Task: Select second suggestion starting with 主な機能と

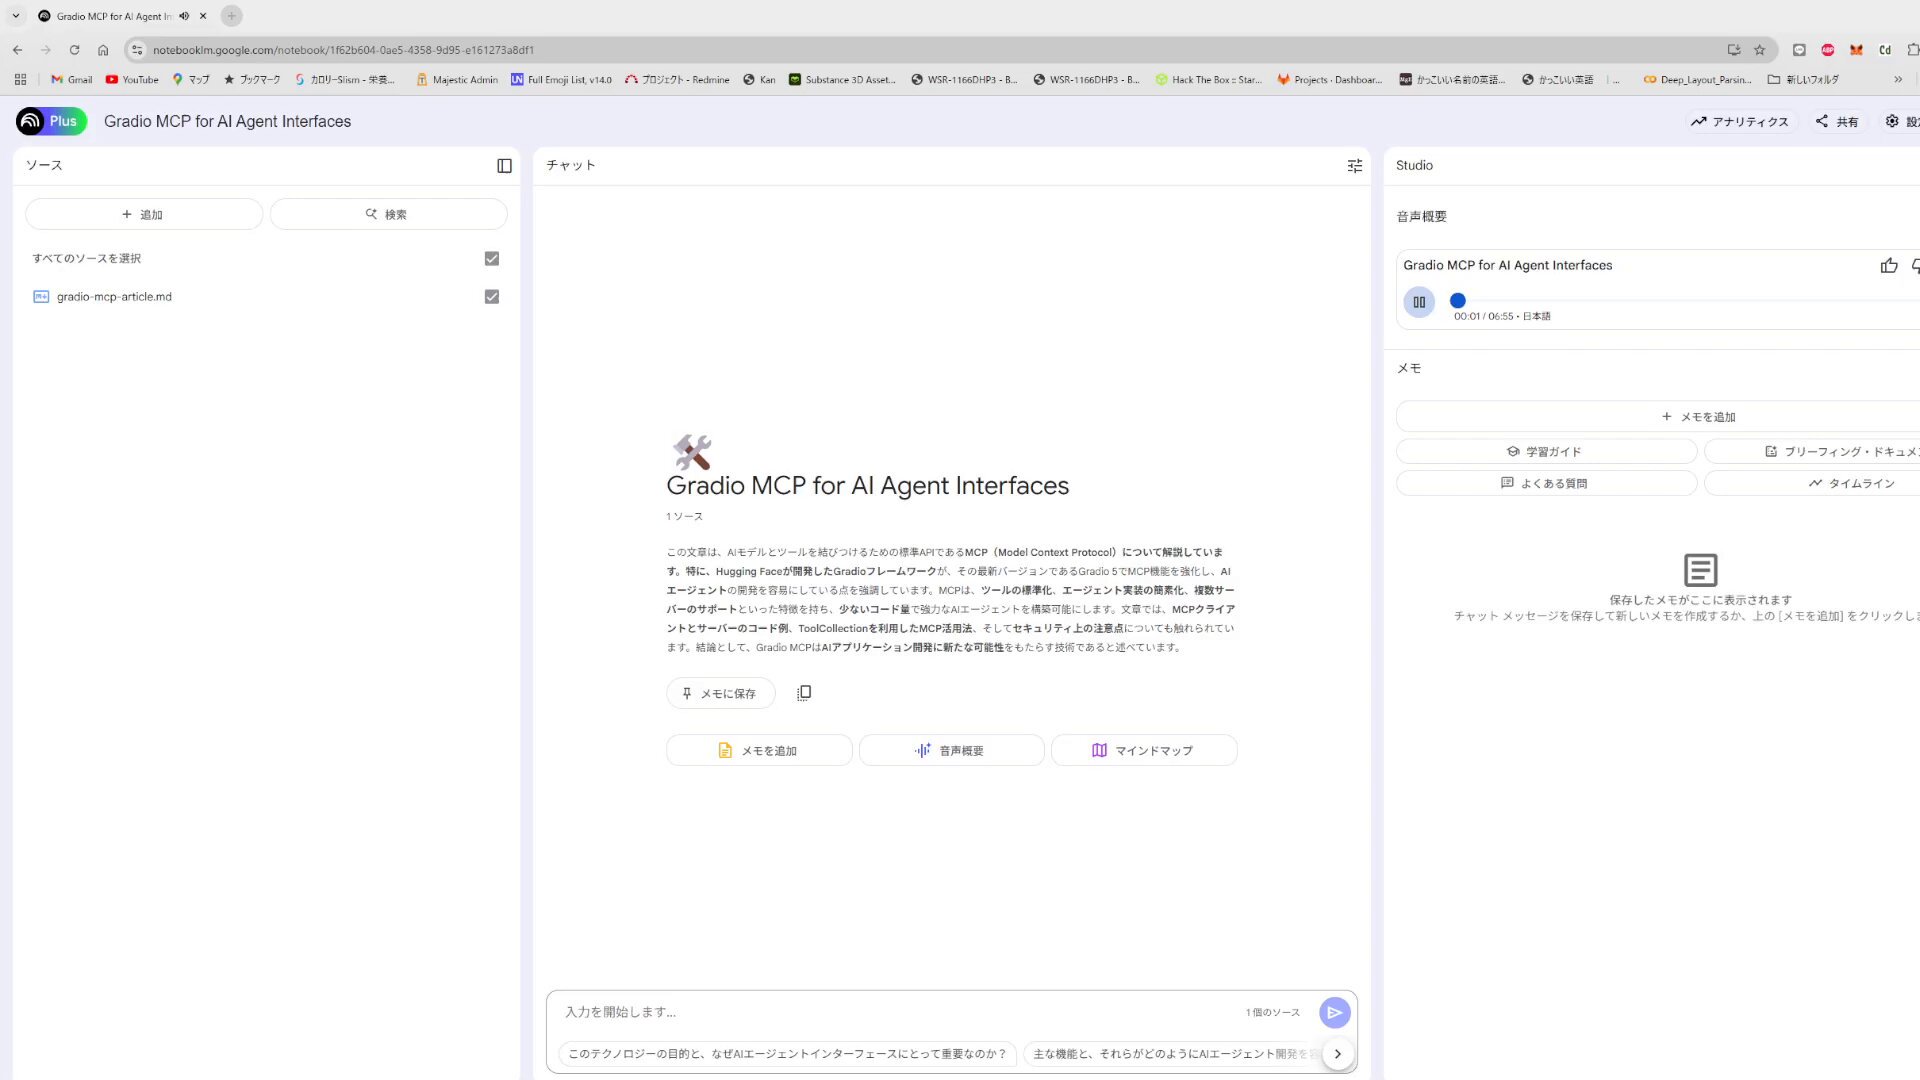Action: click(x=1172, y=1054)
